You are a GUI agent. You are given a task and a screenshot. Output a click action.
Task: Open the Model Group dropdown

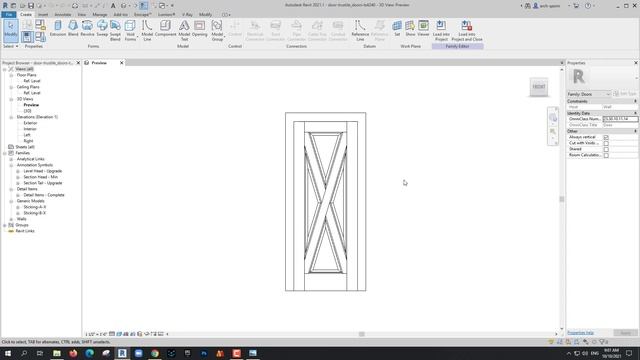point(217,30)
